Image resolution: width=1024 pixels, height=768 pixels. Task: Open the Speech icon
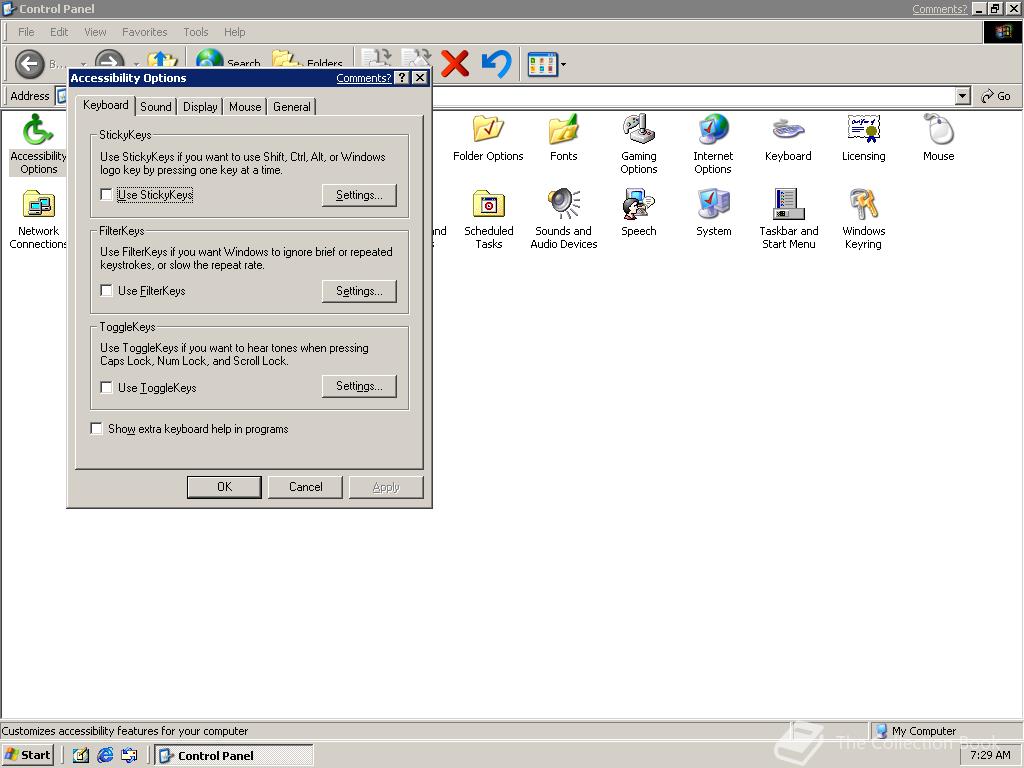pos(639,213)
